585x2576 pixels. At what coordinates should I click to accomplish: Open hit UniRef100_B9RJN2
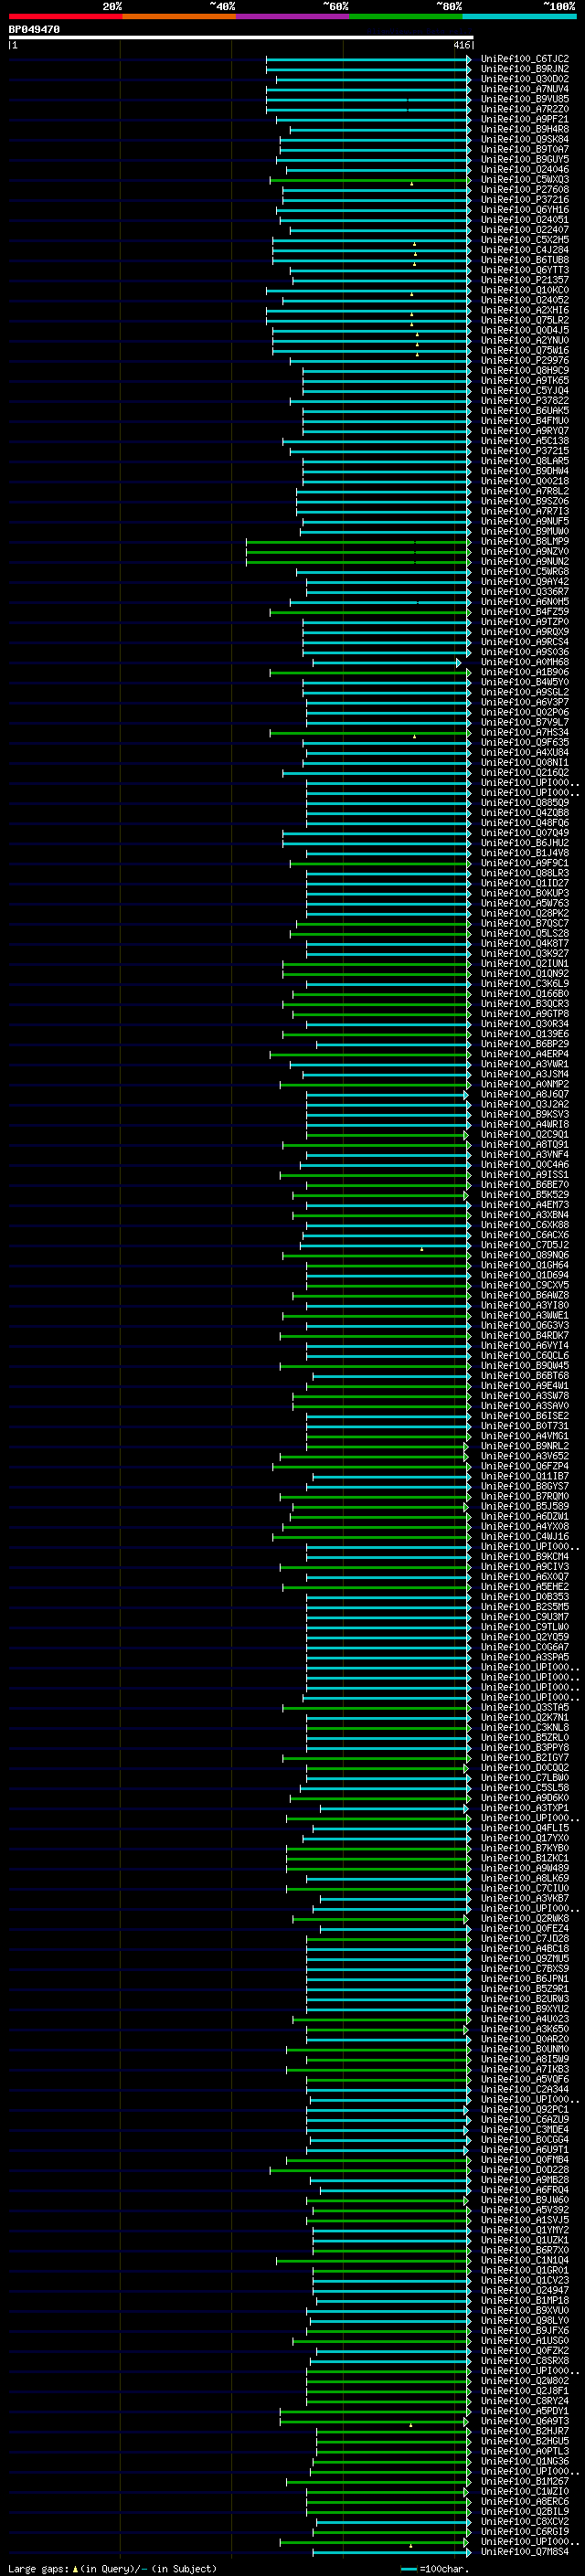tap(525, 69)
